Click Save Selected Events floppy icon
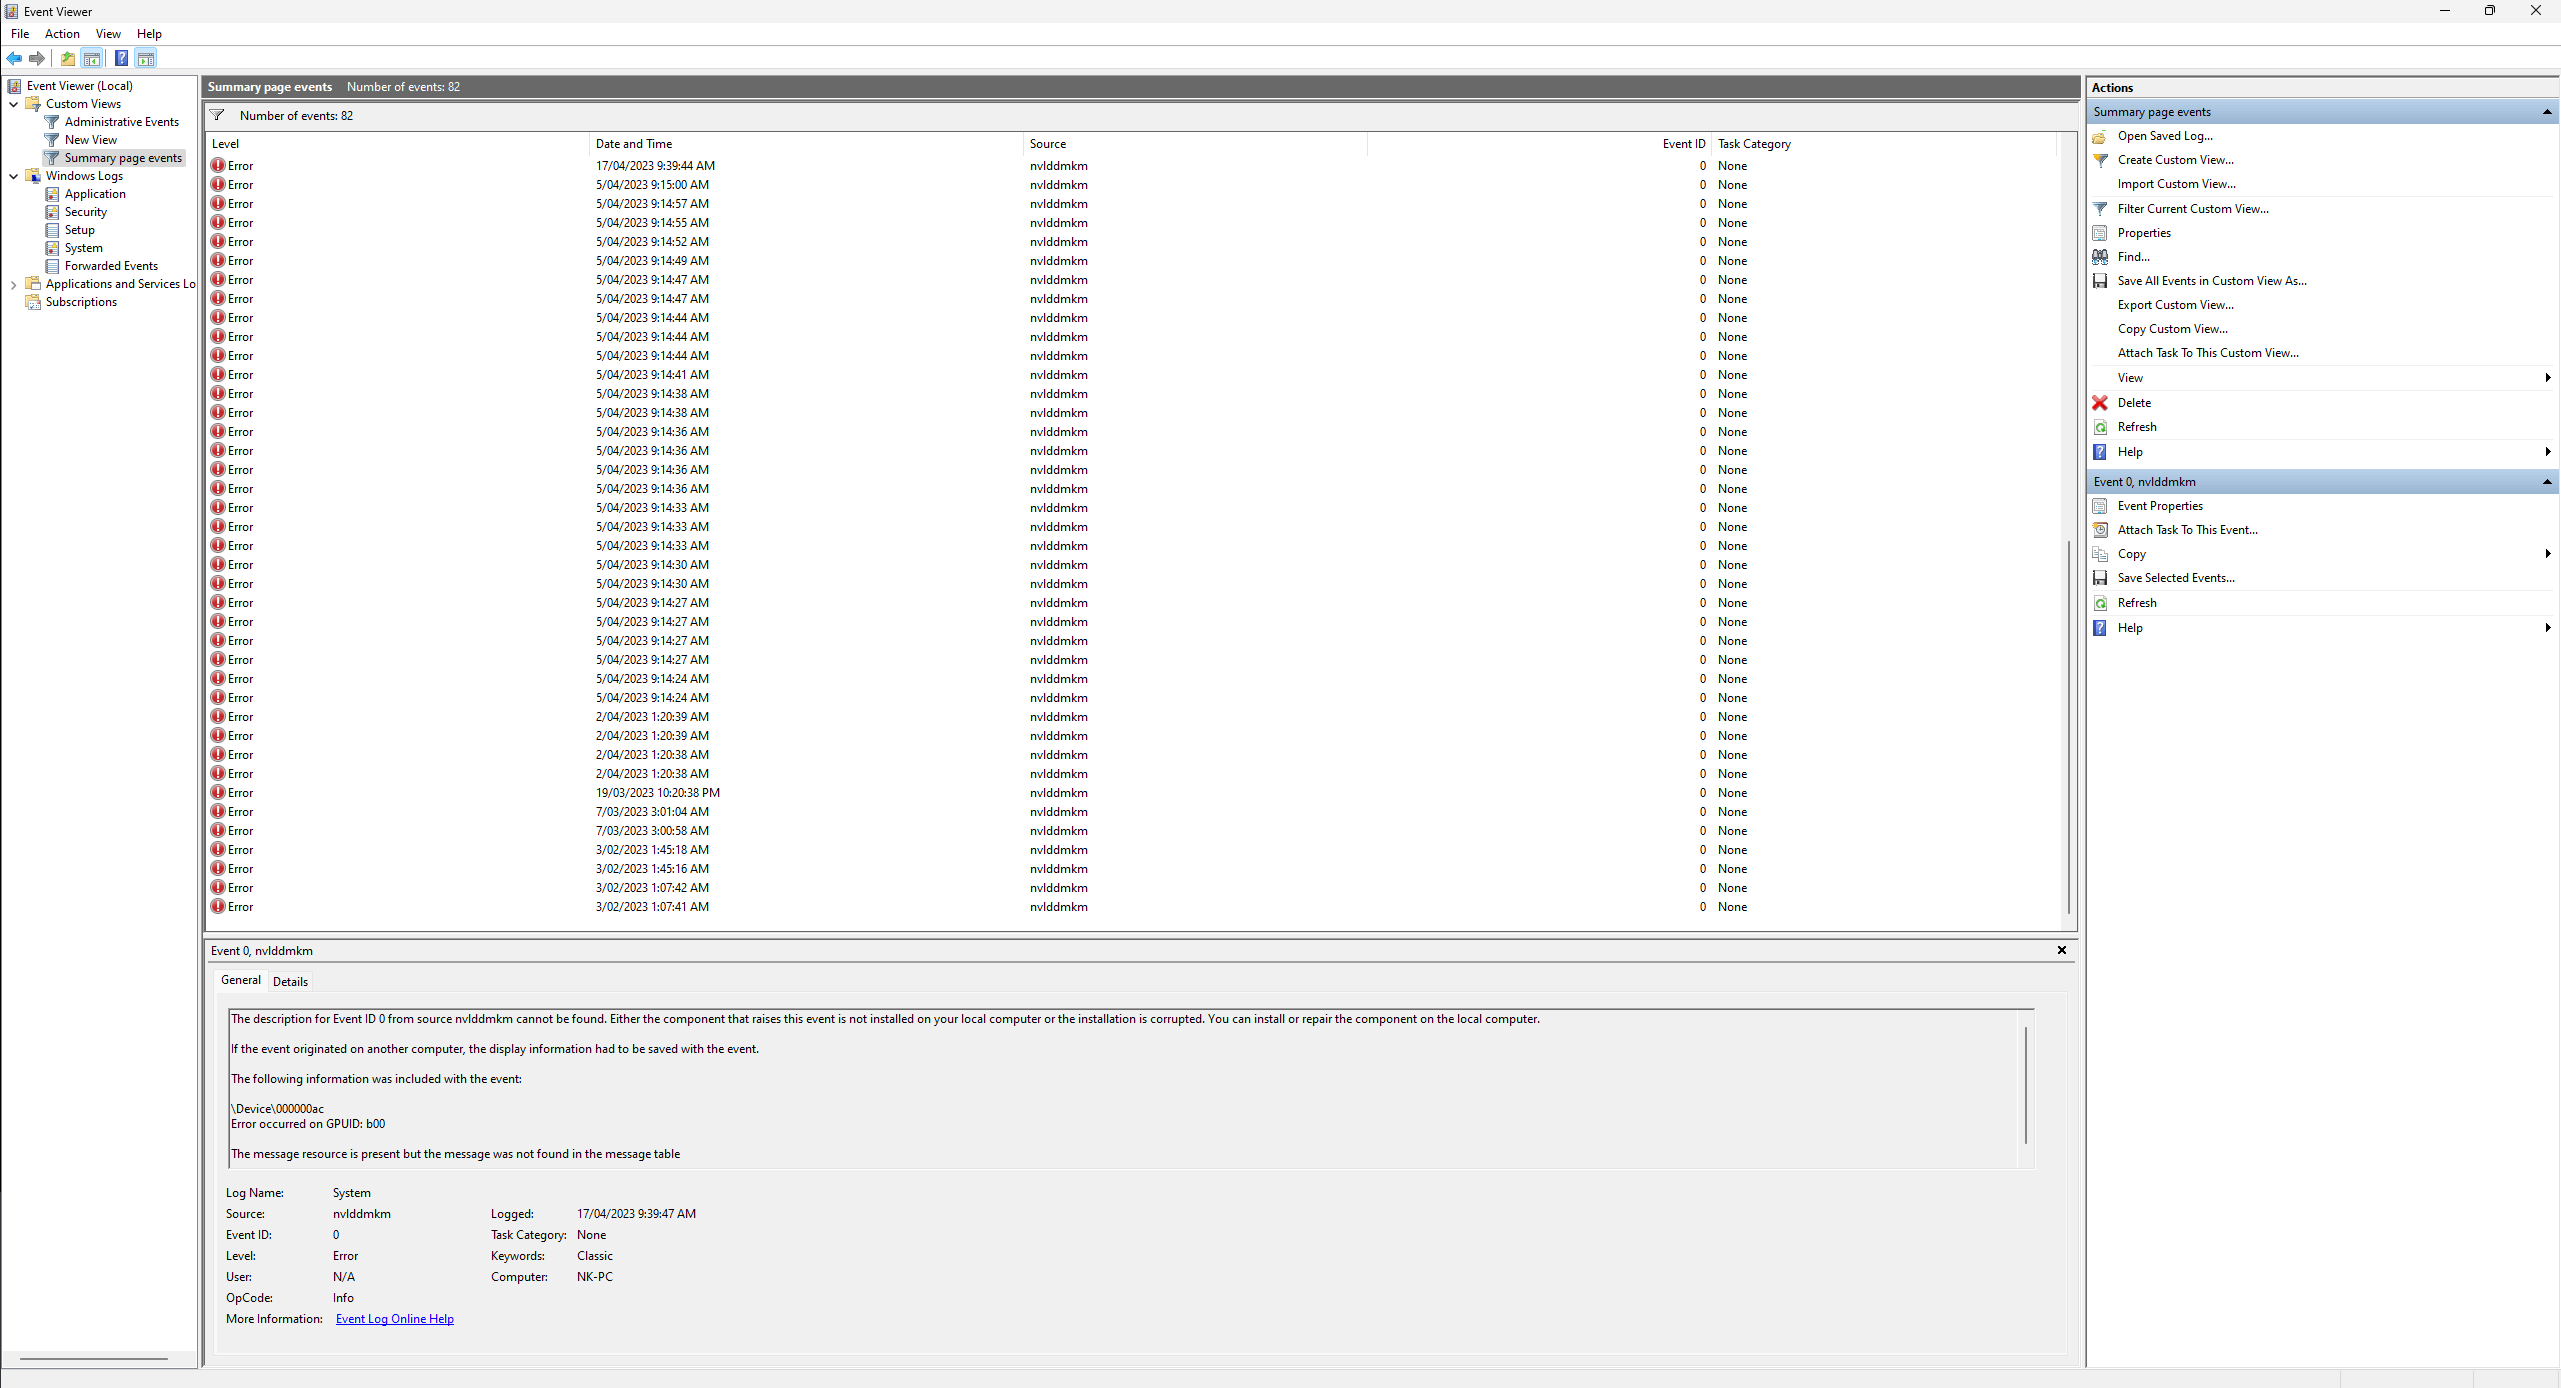2561x1388 pixels. [2100, 578]
